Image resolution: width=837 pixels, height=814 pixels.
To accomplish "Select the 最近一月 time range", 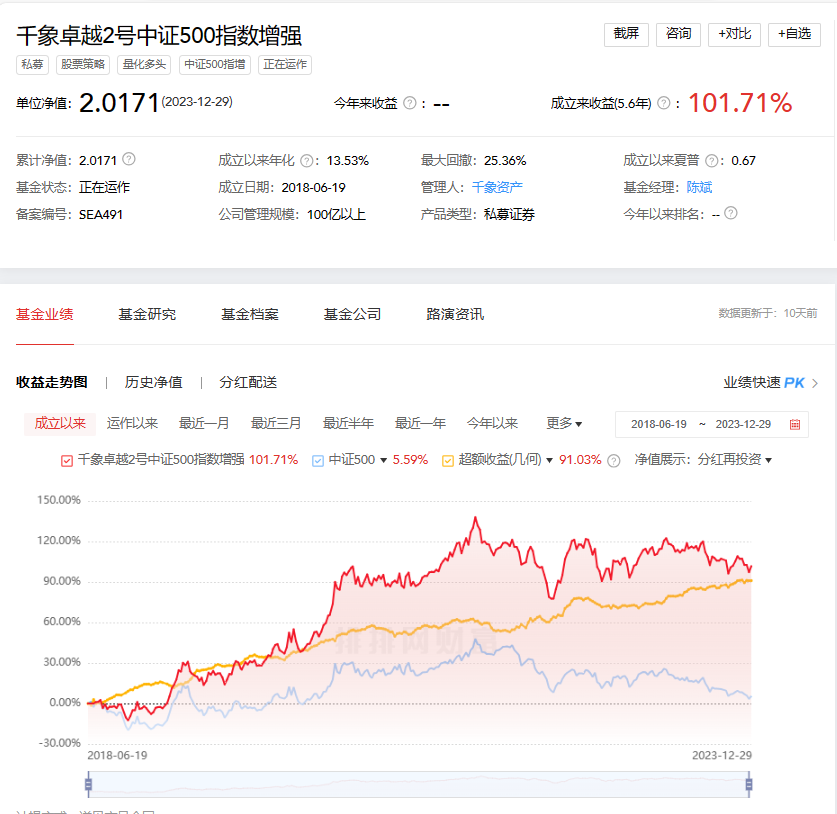I will point(204,424).
